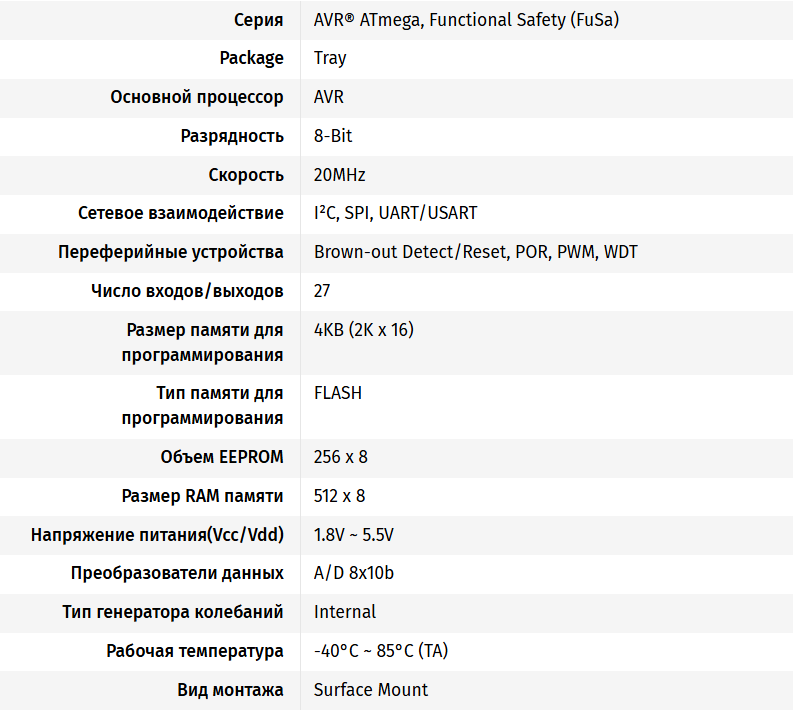
Task: Click the "Серия" row label
Action: tap(258, 19)
